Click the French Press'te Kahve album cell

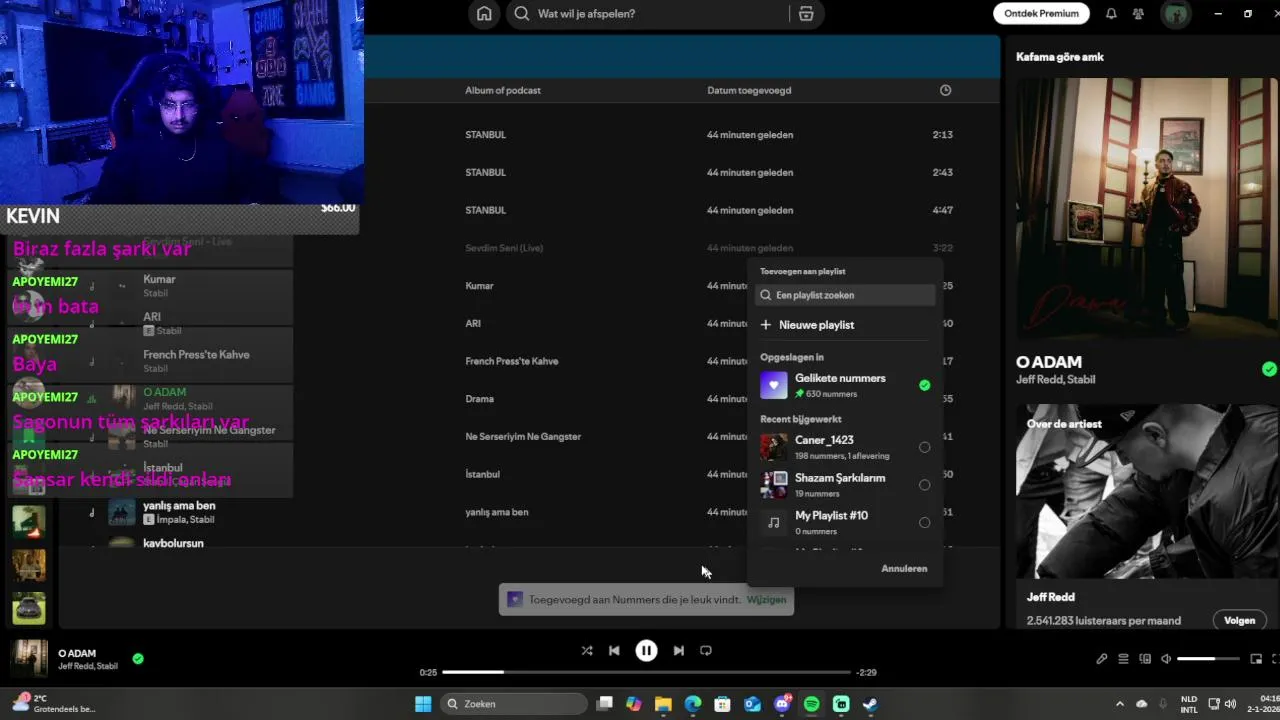512,361
